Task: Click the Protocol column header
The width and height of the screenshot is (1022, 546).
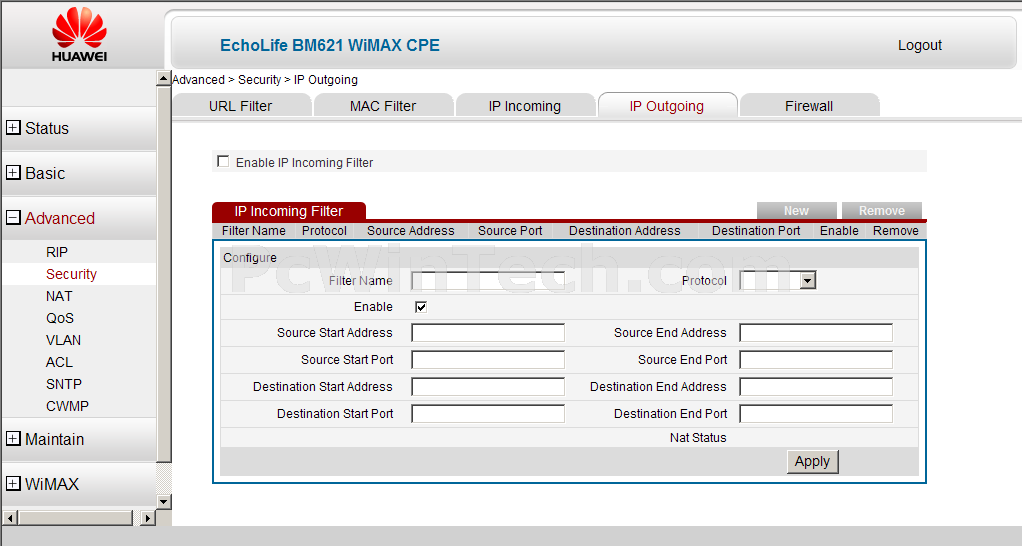Action: [325, 231]
